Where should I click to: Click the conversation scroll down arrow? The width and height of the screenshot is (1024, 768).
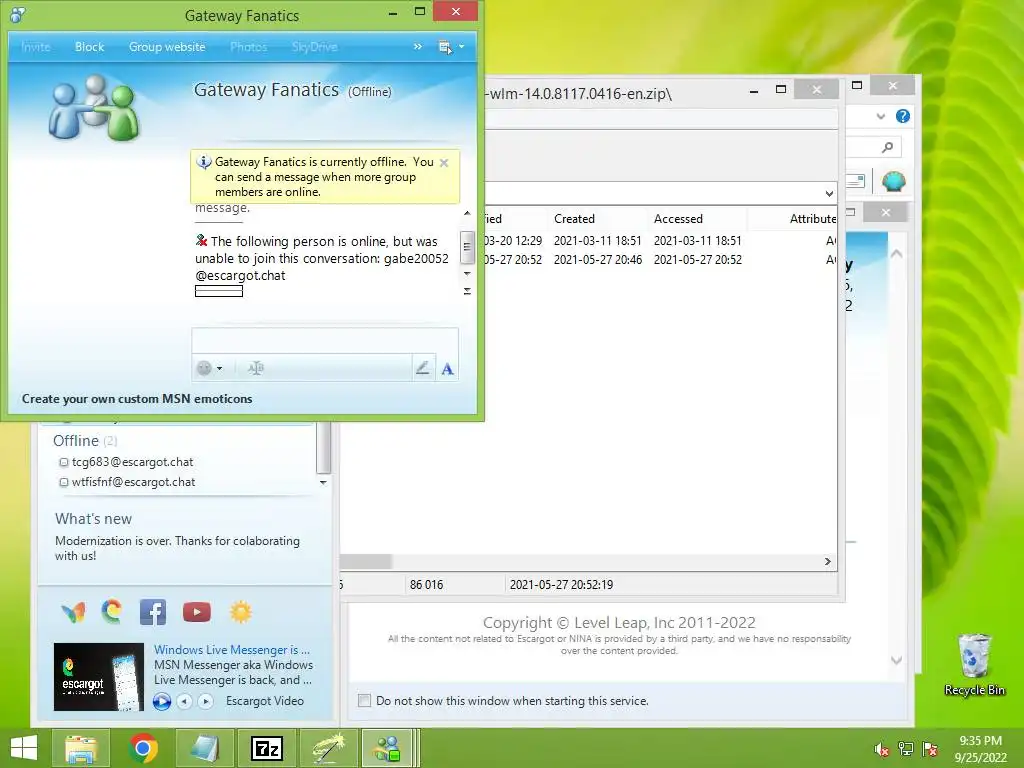click(467, 274)
